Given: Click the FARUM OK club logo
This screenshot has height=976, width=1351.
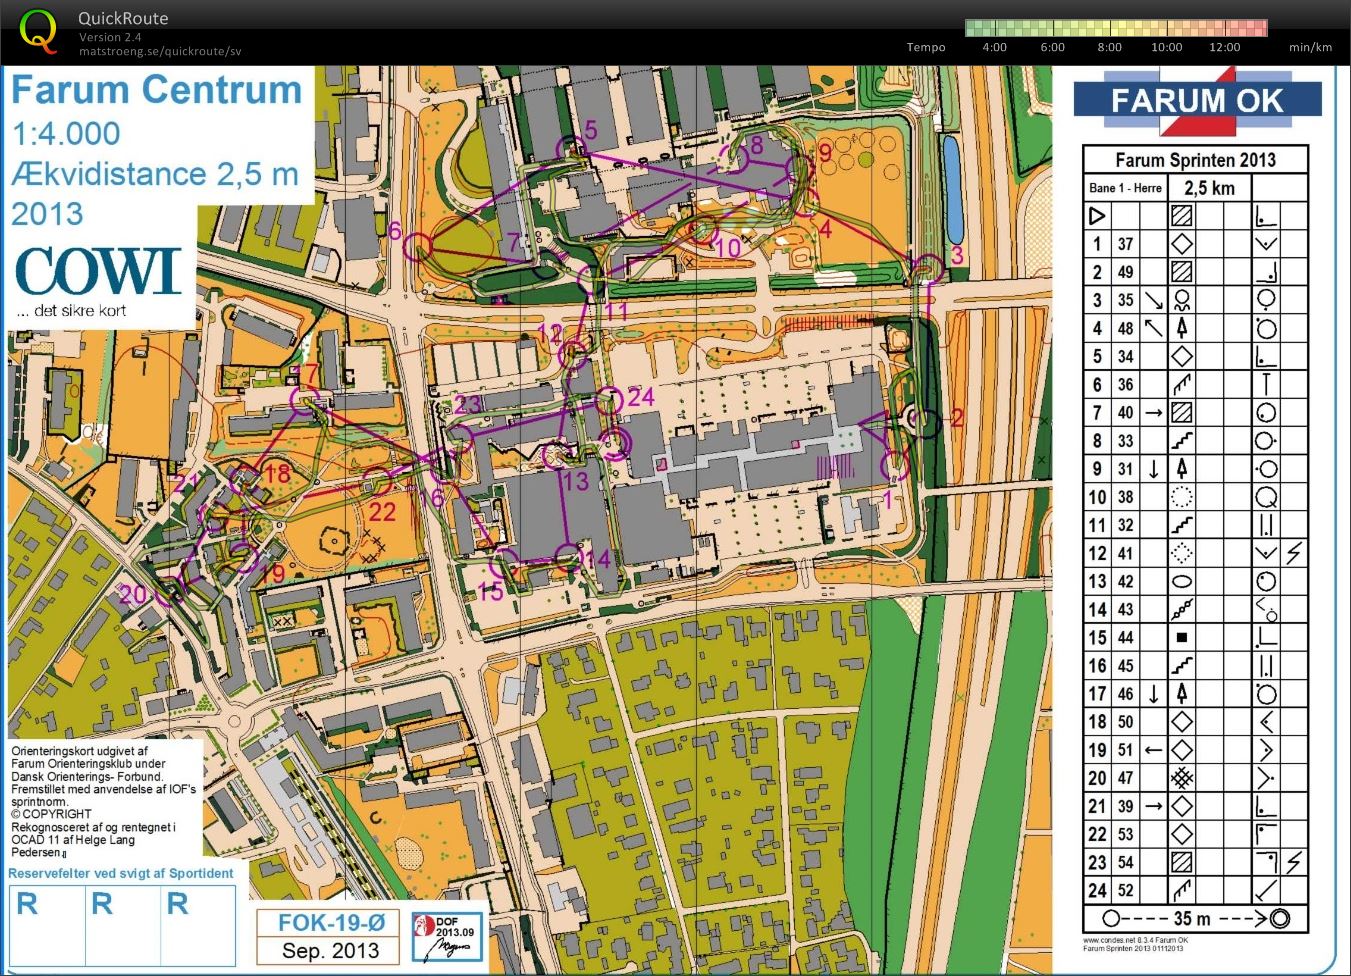Looking at the screenshot, I should (1197, 101).
